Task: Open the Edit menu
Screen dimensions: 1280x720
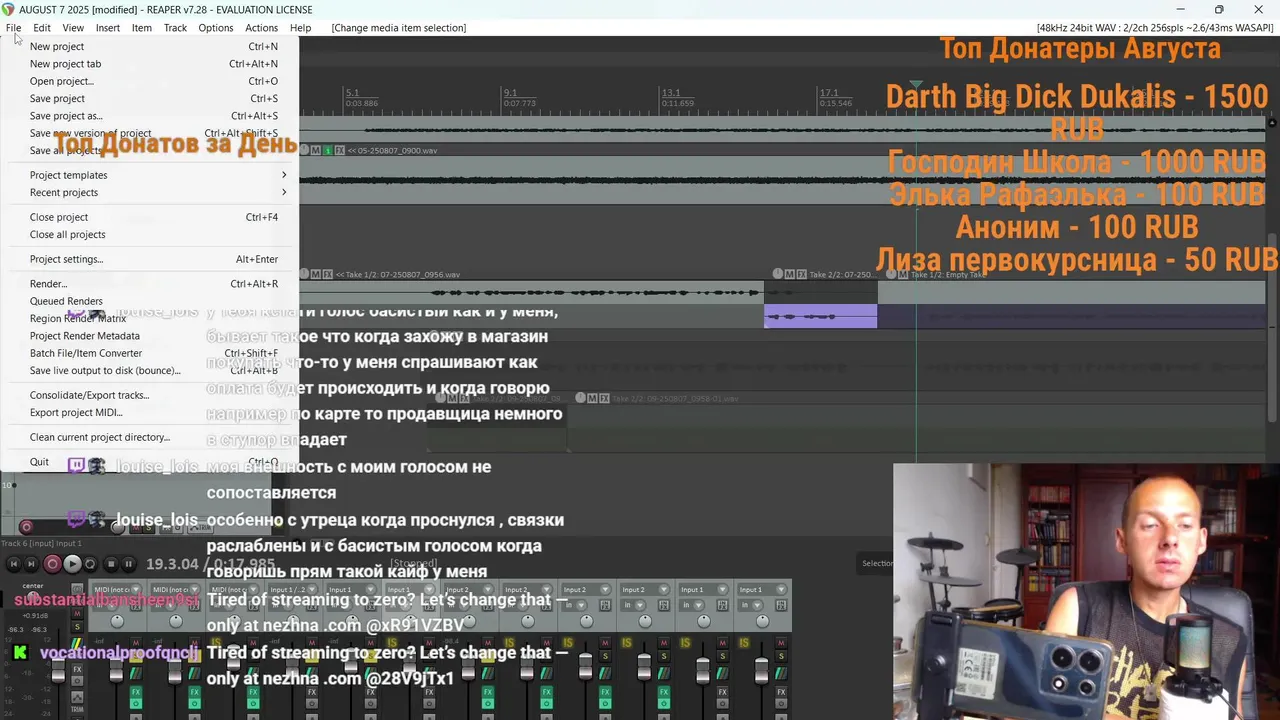Action: pos(41,28)
